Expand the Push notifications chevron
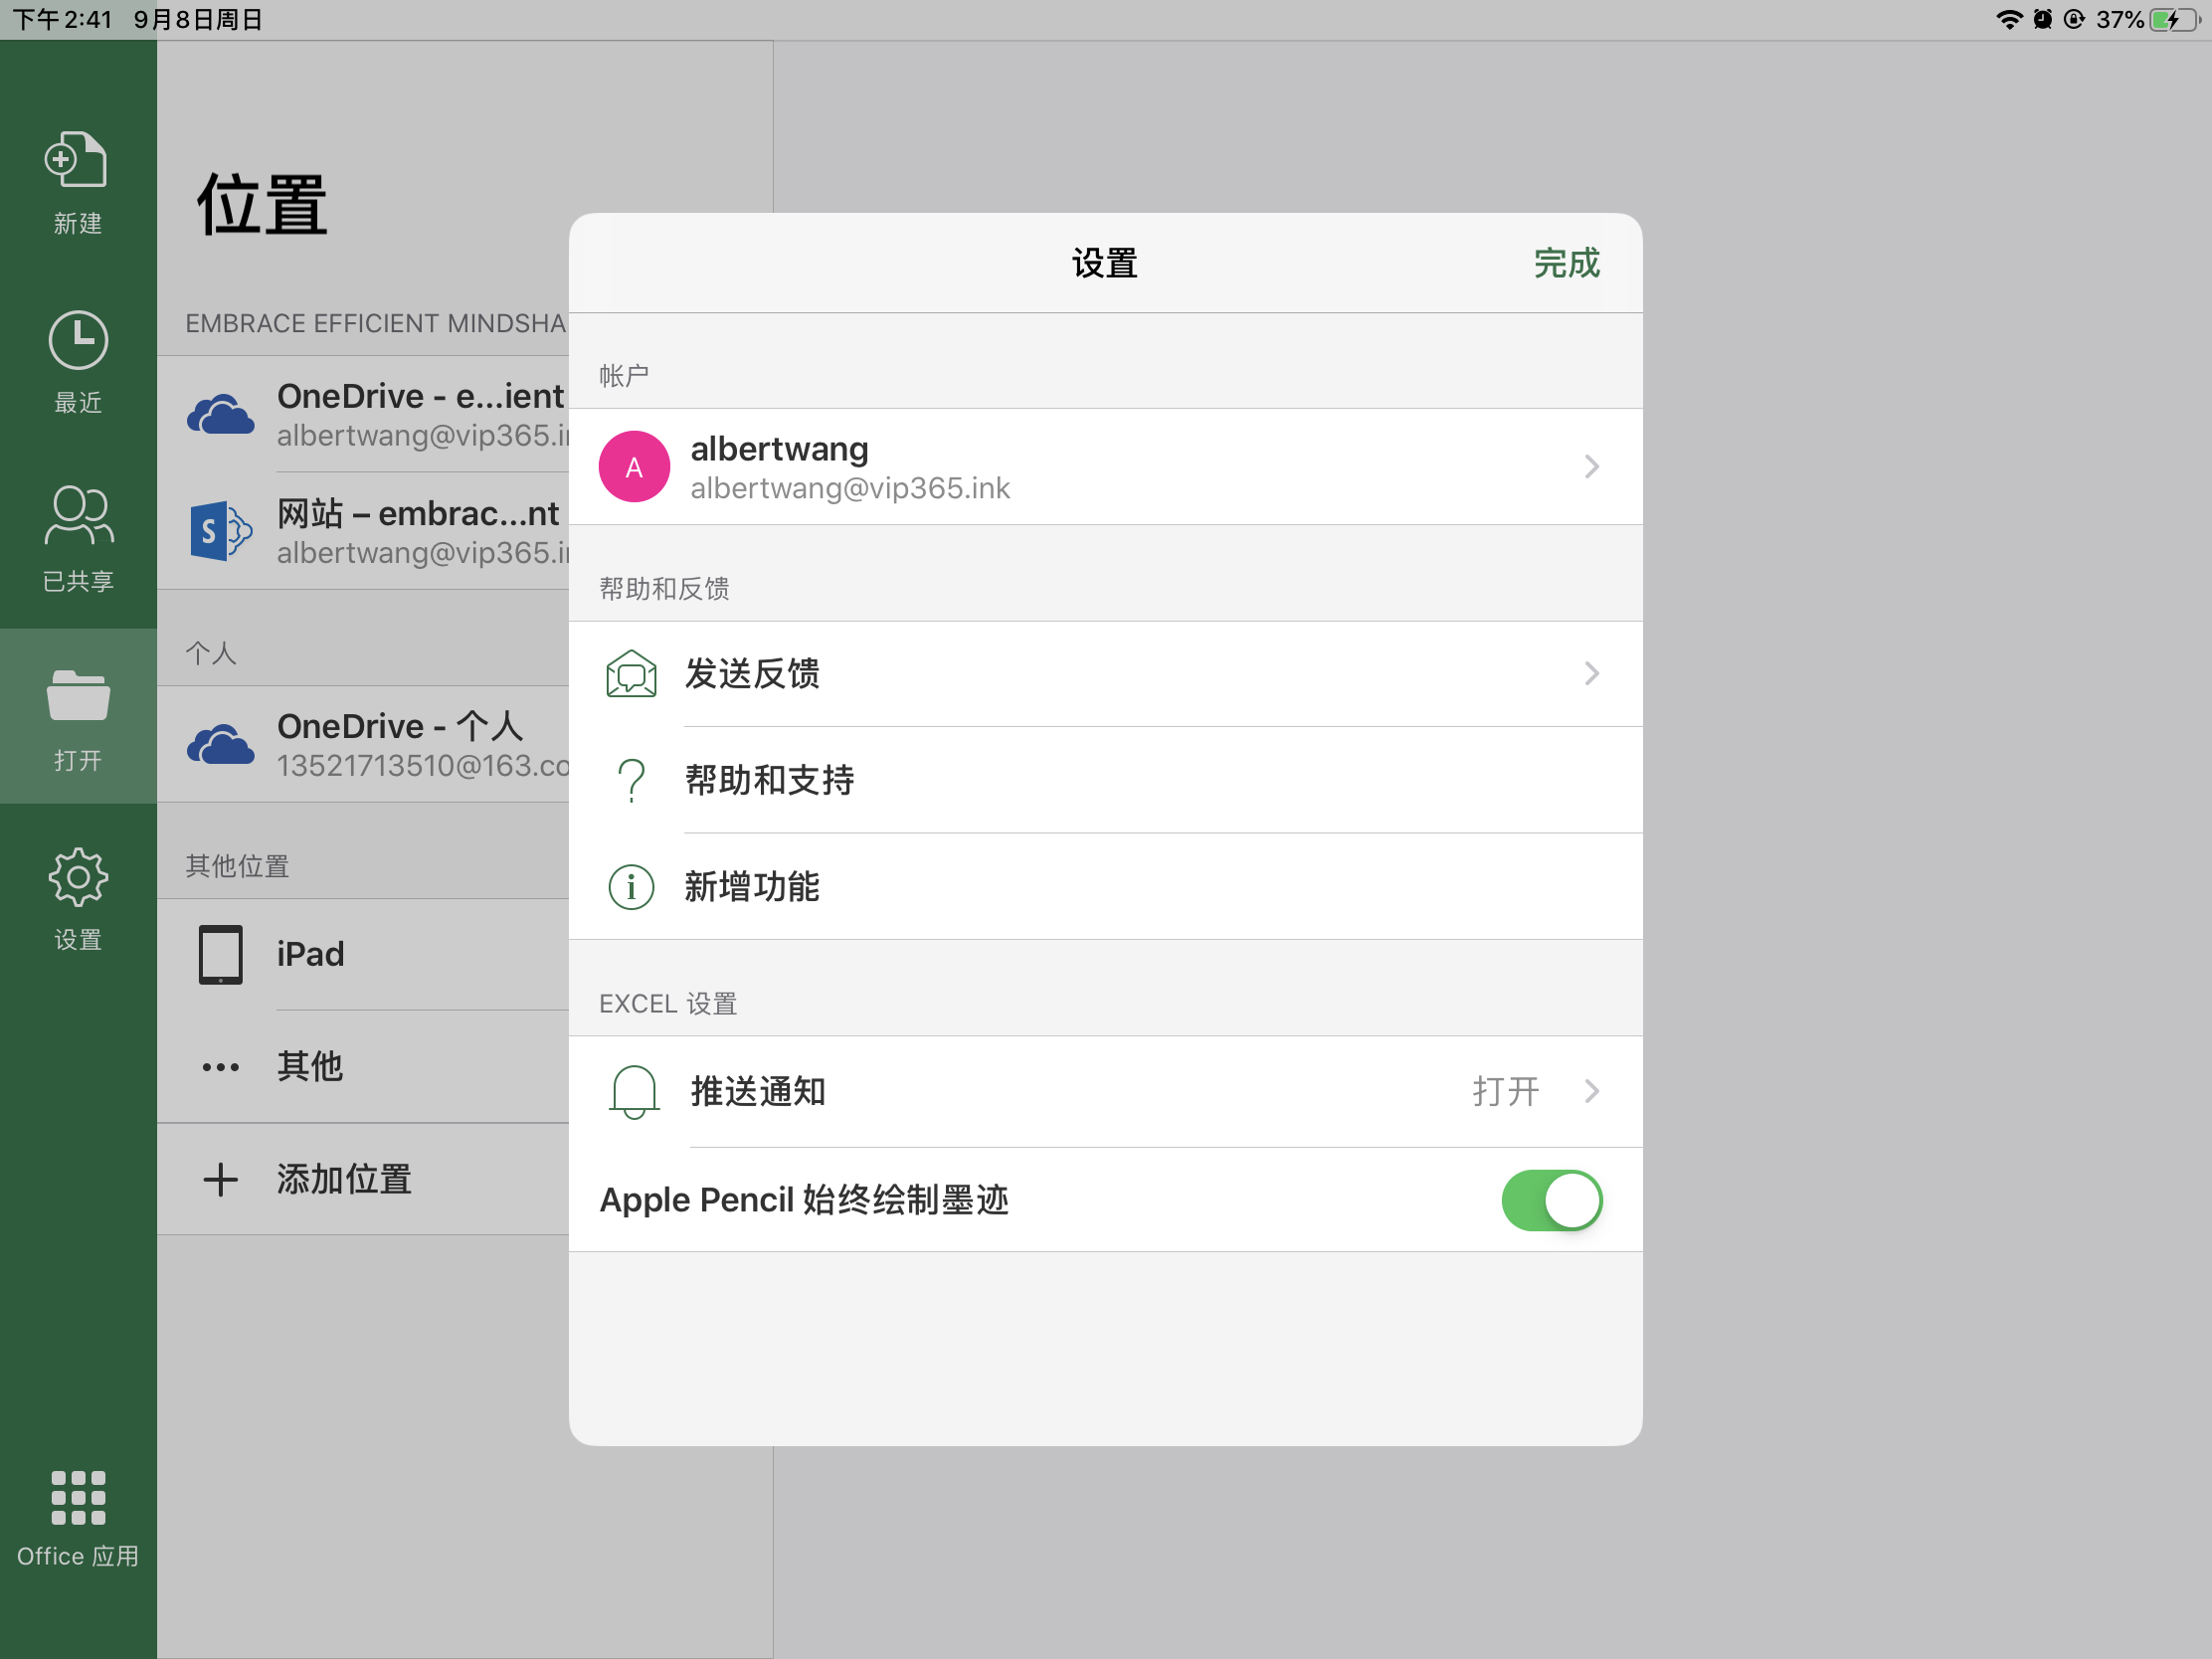 (x=1591, y=1091)
